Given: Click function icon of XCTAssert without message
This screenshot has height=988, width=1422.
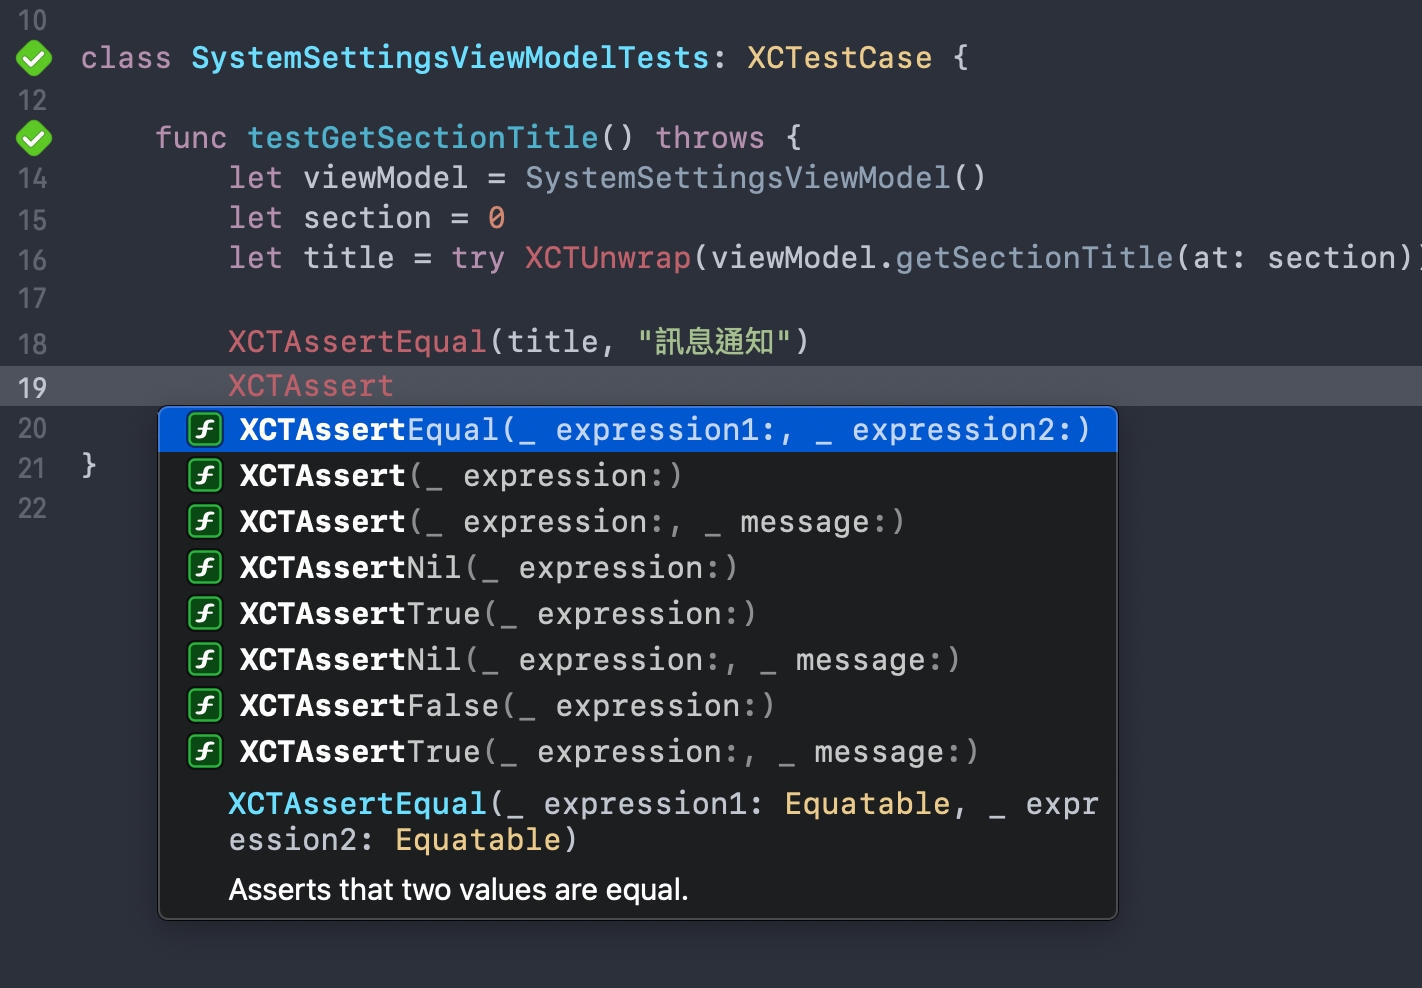Looking at the screenshot, I should 205,476.
